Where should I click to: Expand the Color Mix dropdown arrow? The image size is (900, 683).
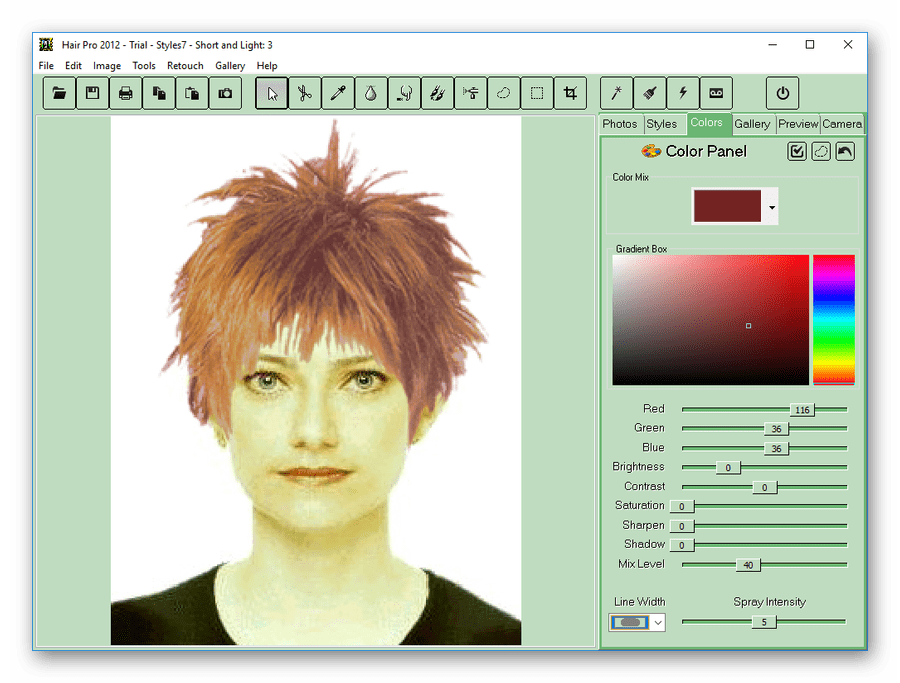click(772, 207)
